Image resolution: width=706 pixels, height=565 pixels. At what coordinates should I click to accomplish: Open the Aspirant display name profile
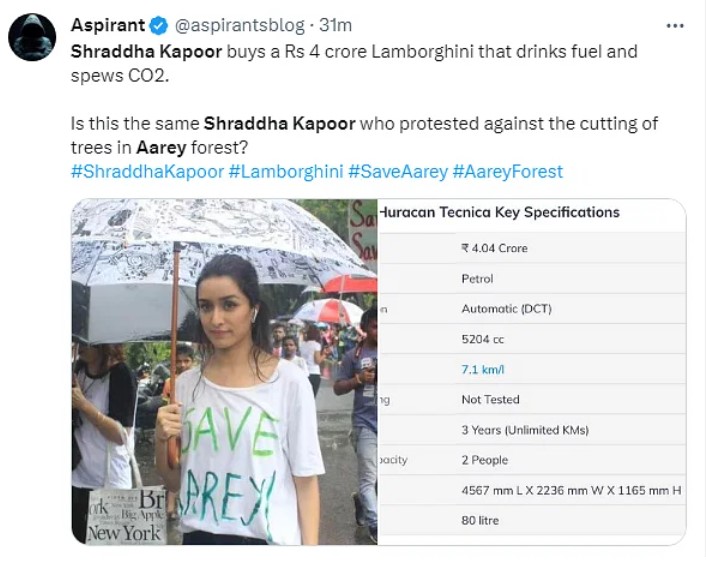(x=109, y=24)
